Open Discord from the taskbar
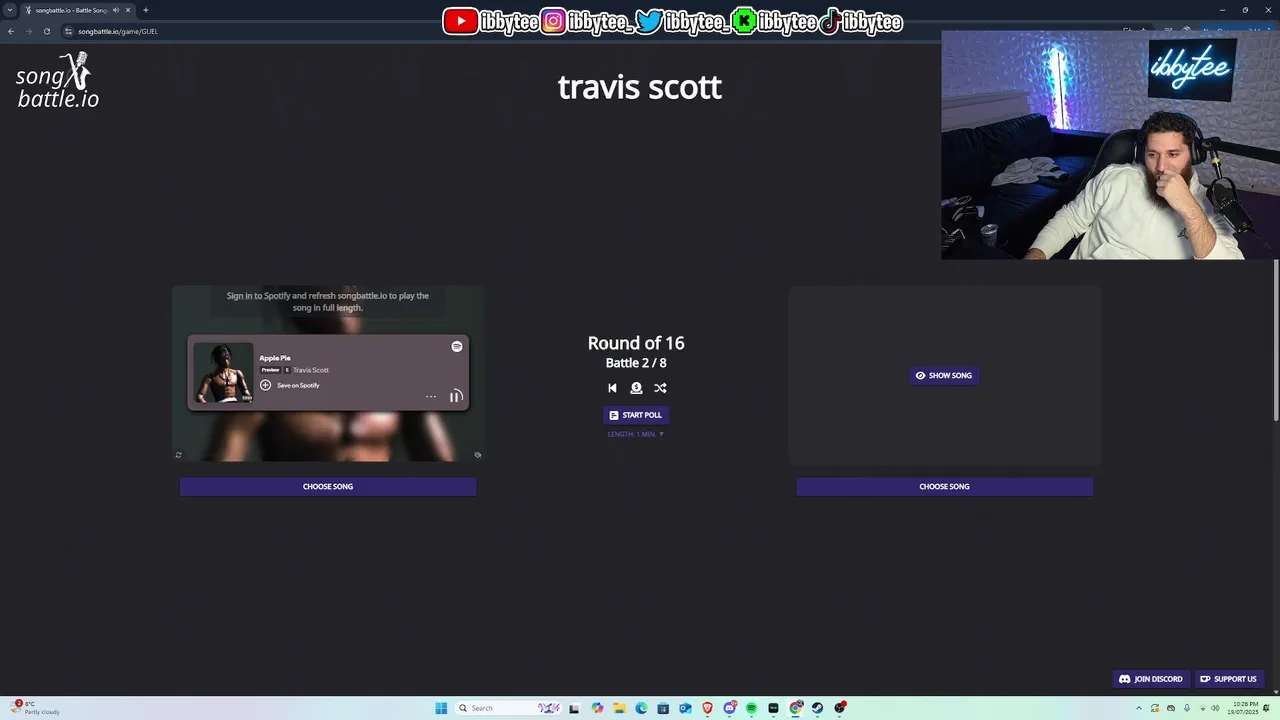Viewport: 1280px width, 720px height. pyautogui.click(x=730, y=708)
